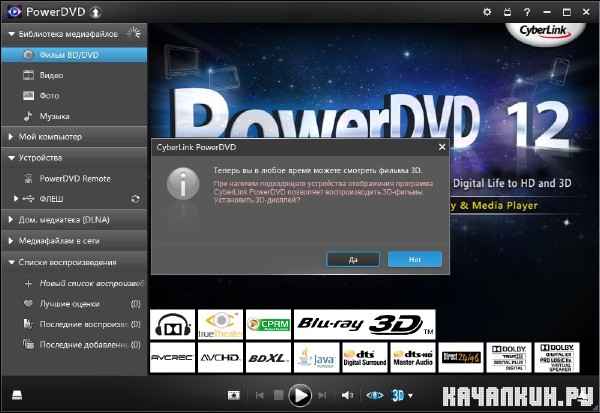Viewport: 600px width, 413px height.
Task: Expand the ФЛЕШ device node arrow
Action: click(x=16, y=198)
